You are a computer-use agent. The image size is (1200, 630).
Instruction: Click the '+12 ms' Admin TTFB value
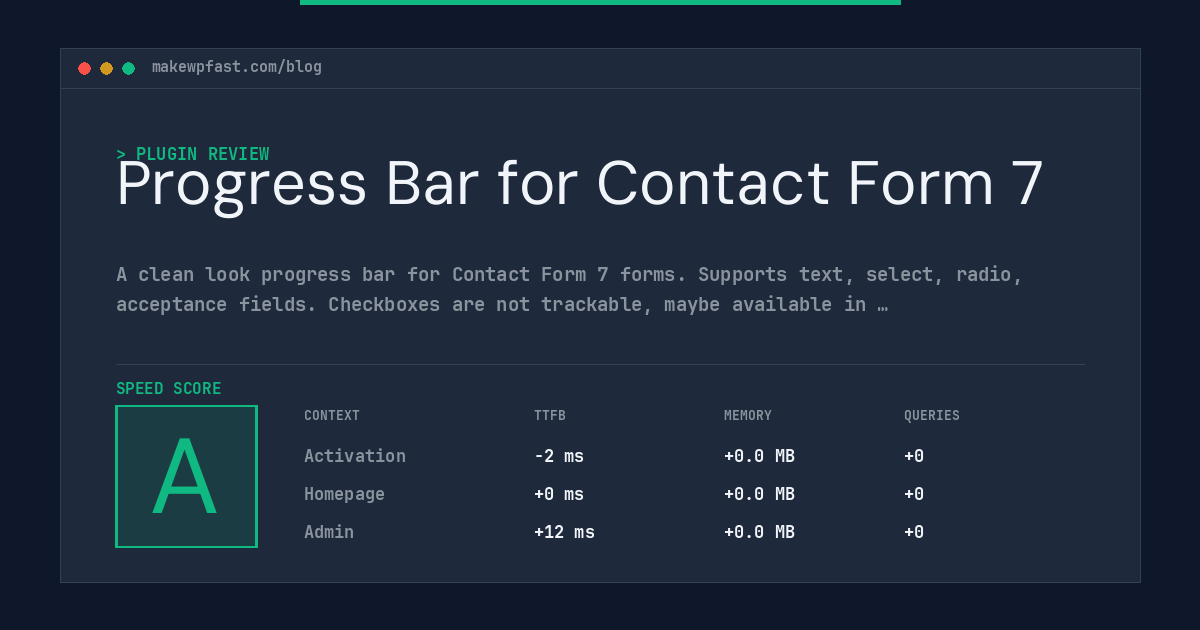point(564,532)
